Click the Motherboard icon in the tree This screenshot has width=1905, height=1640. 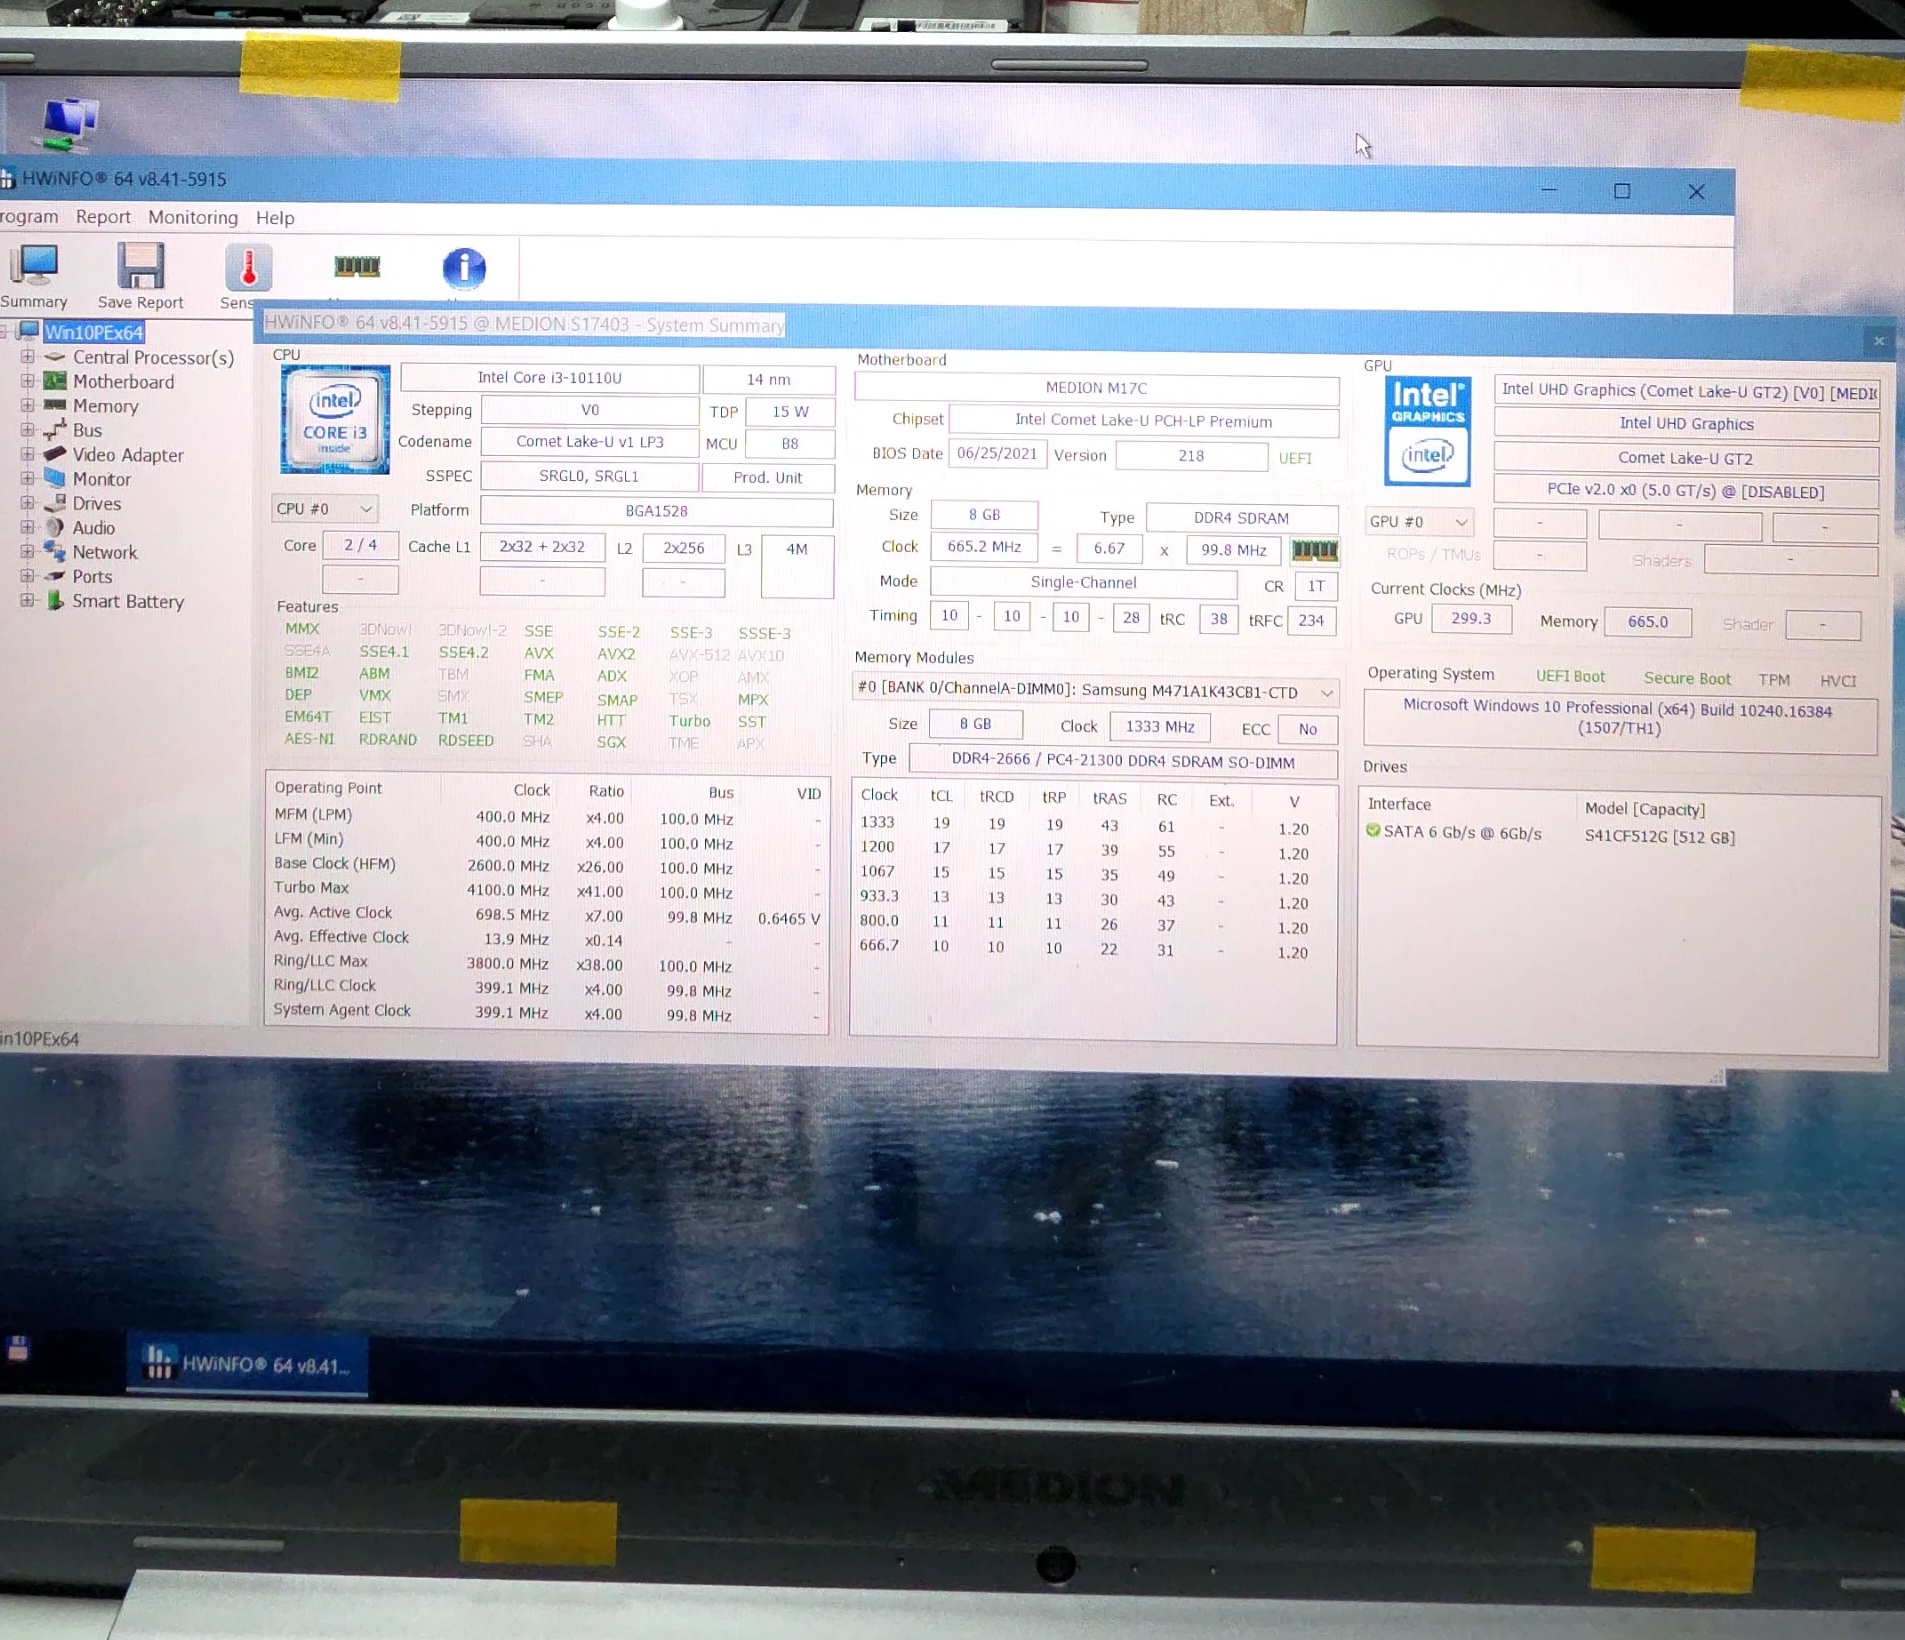coord(55,381)
